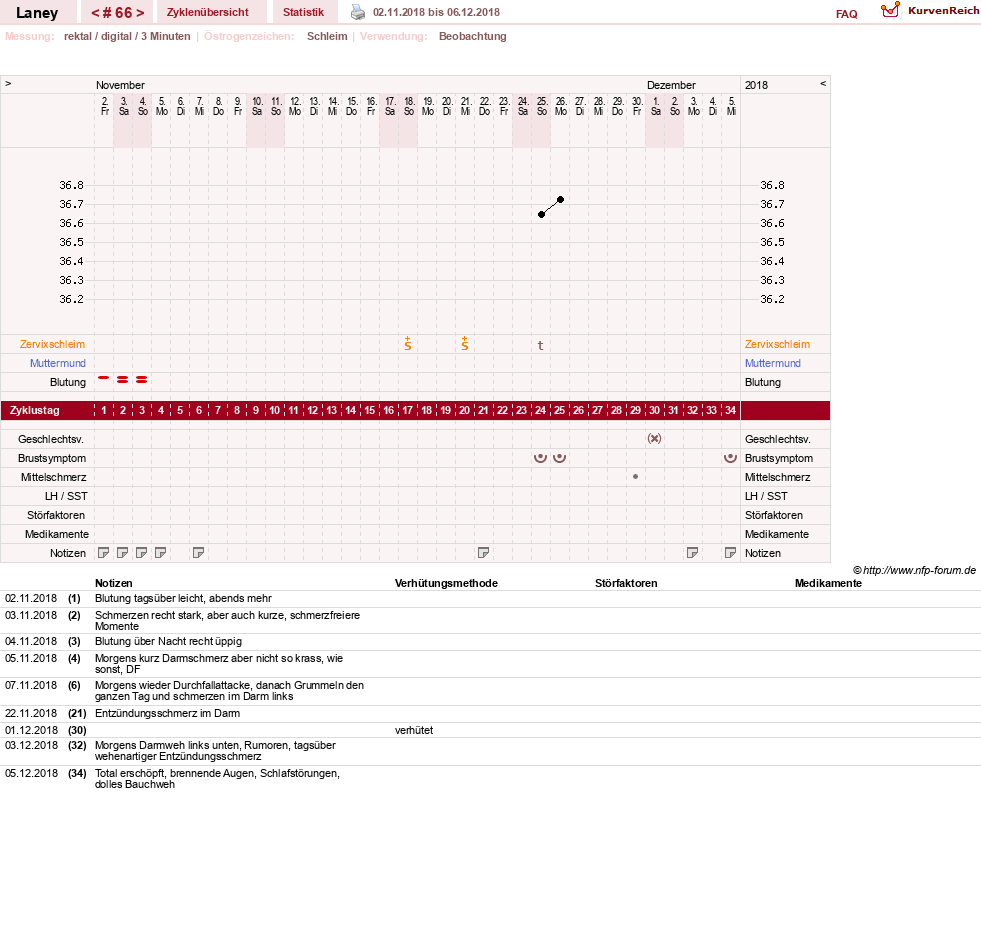Go to the next cycle with the > arrow
The height and width of the screenshot is (932, 981).
pyautogui.click(x=140, y=13)
